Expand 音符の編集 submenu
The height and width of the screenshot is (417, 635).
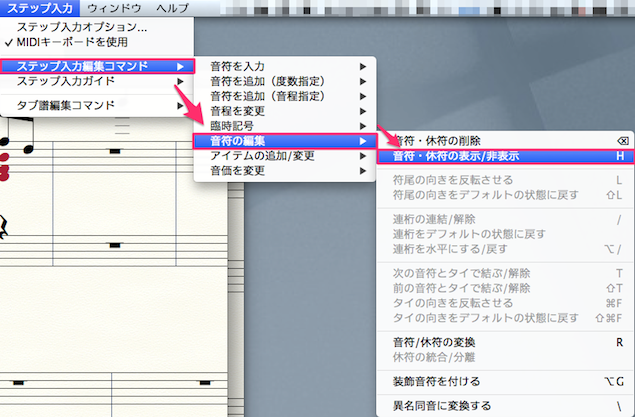[x=285, y=141]
